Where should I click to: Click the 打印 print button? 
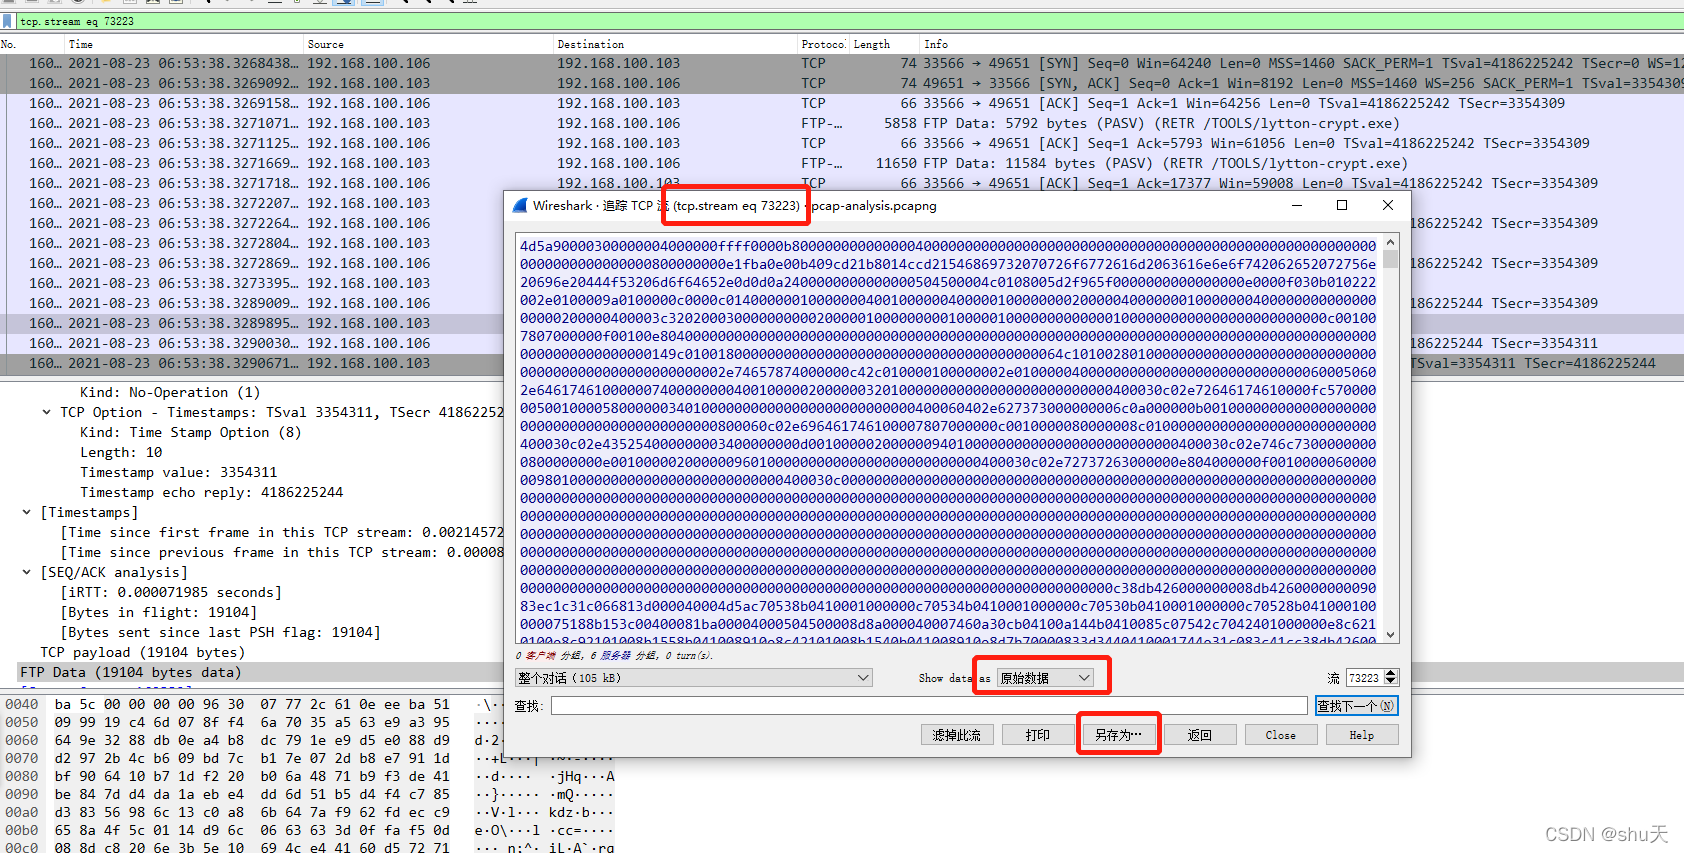(1038, 735)
